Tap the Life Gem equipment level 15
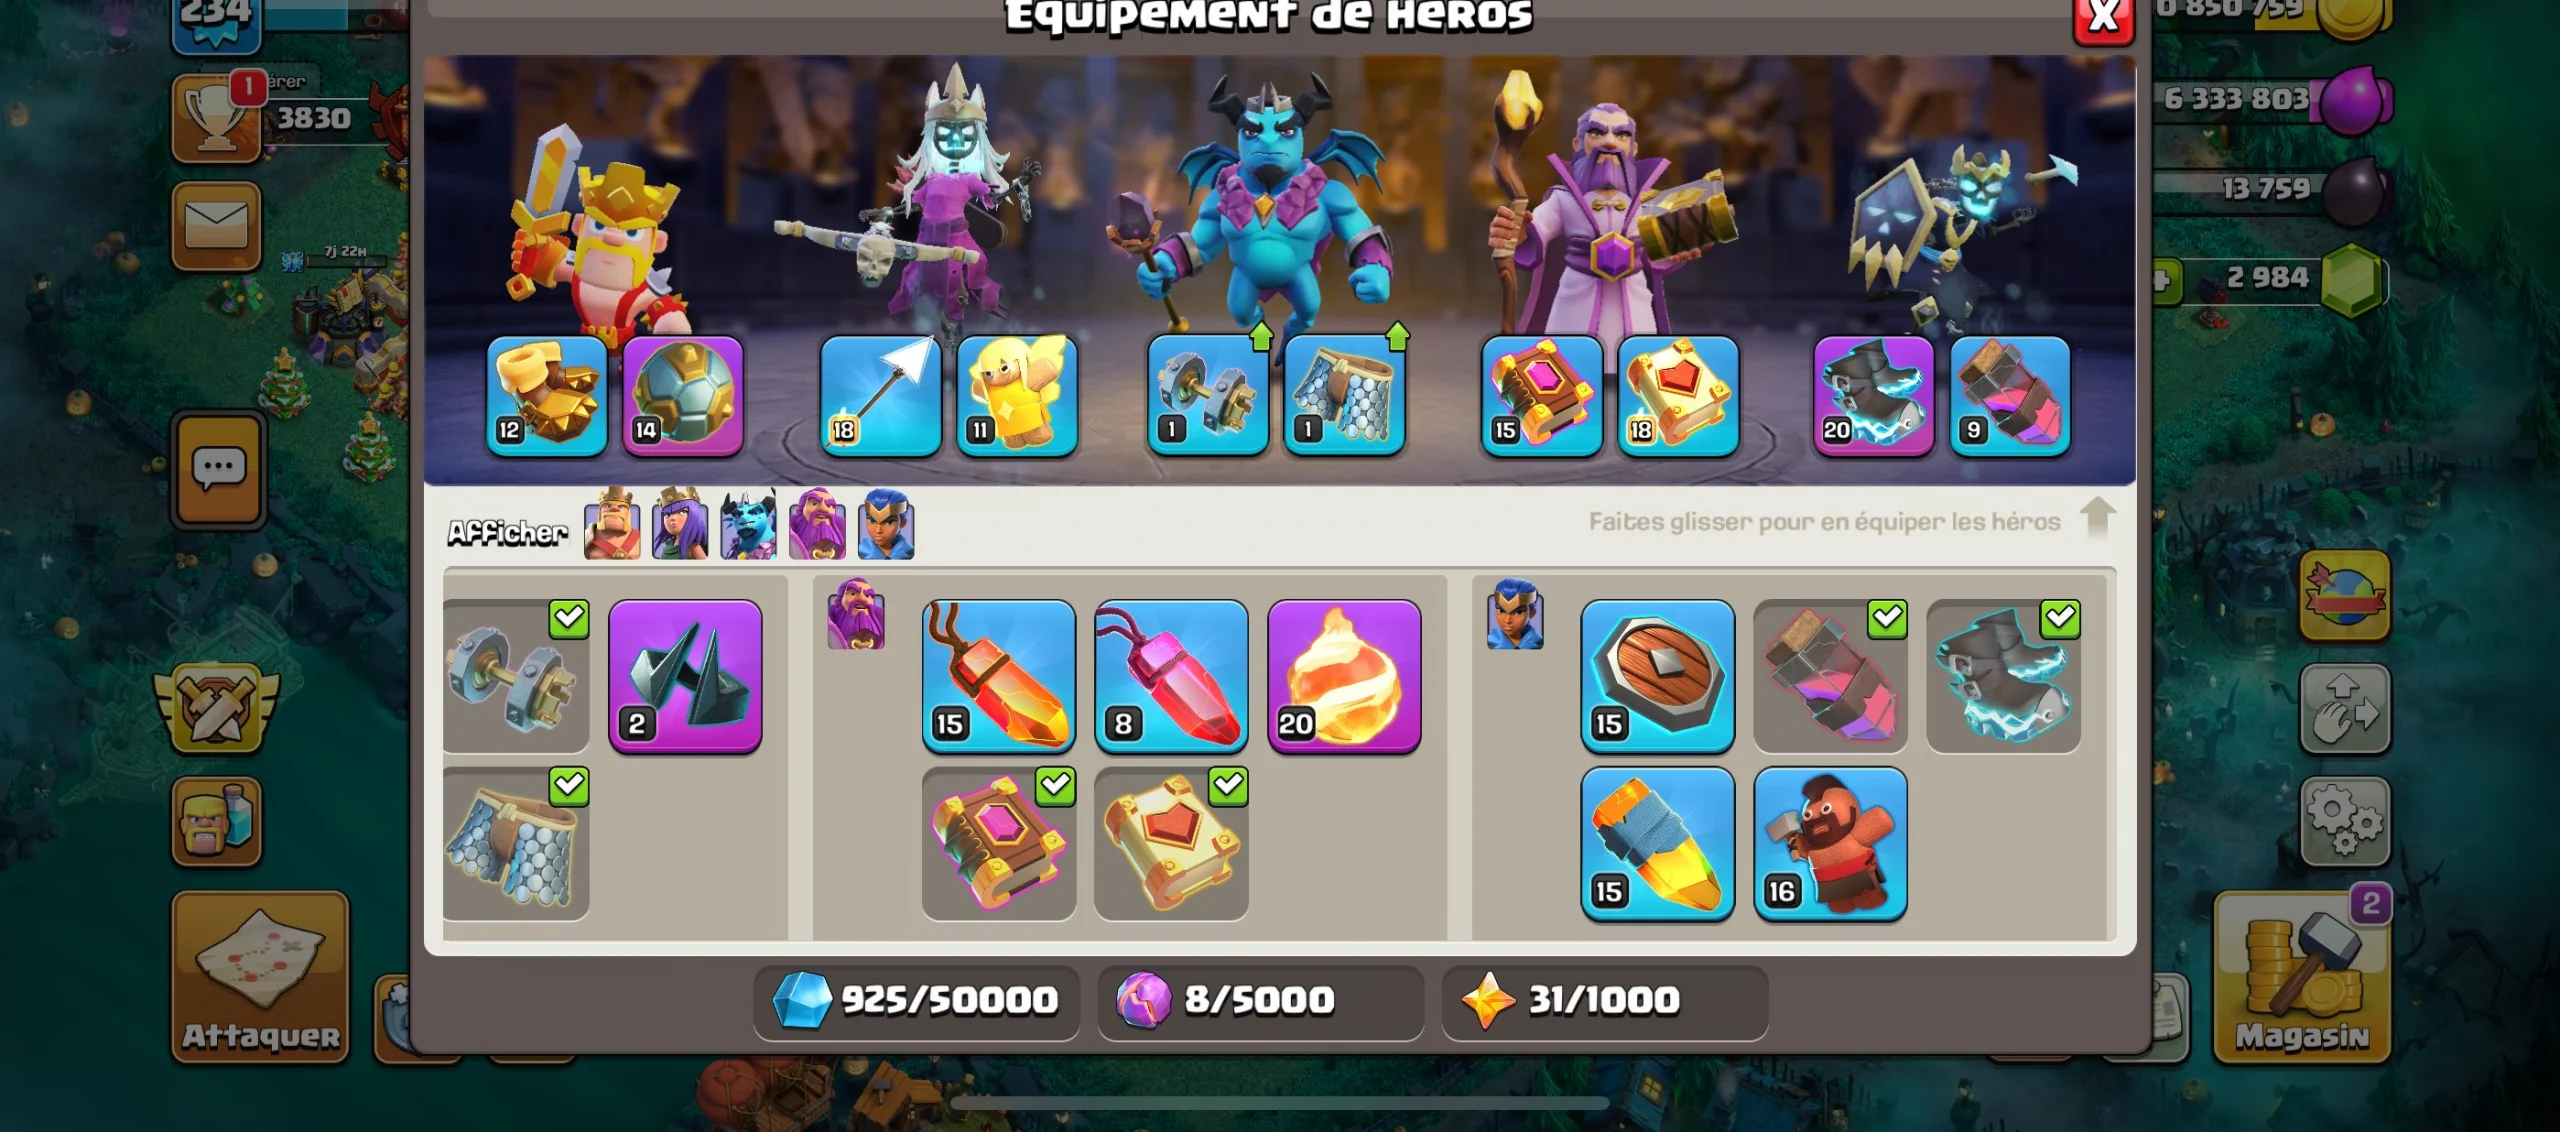This screenshot has width=2560, height=1132. click(998, 676)
